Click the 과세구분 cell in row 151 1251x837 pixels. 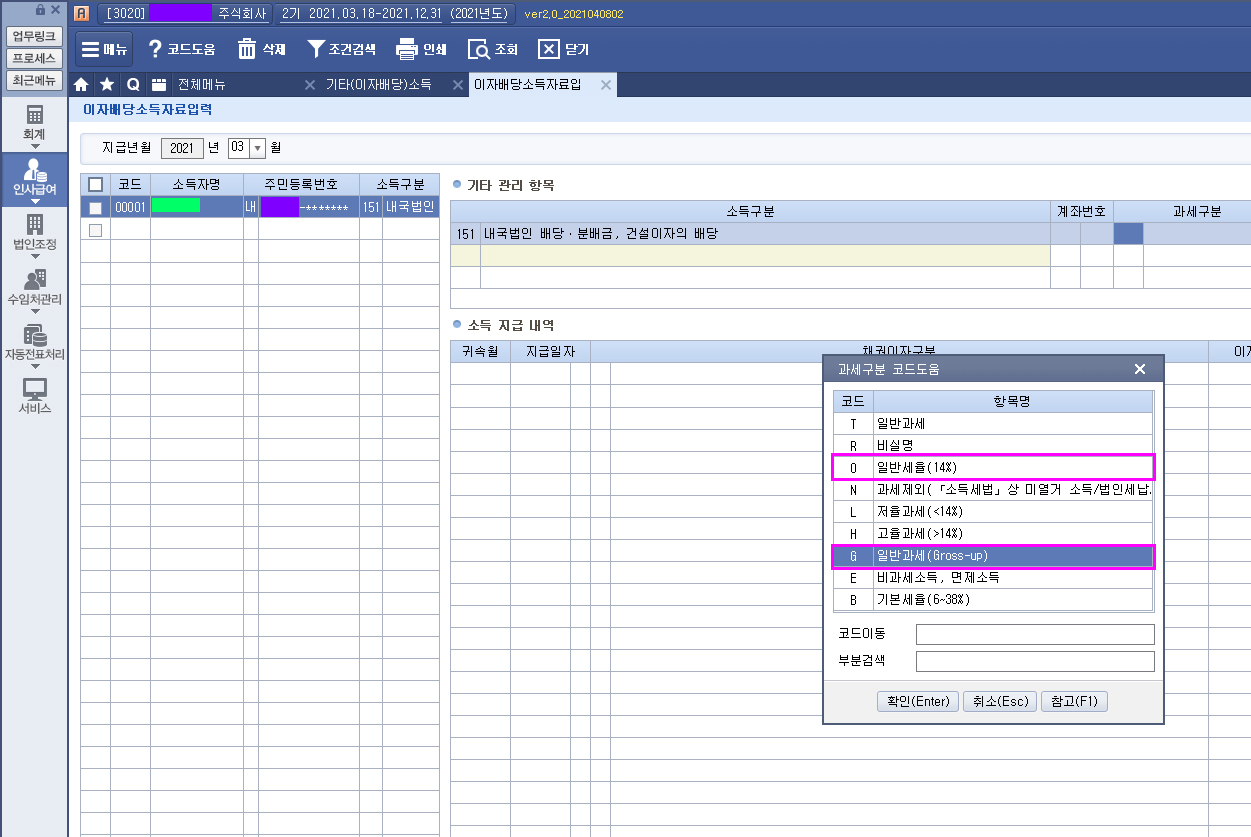[1128, 234]
